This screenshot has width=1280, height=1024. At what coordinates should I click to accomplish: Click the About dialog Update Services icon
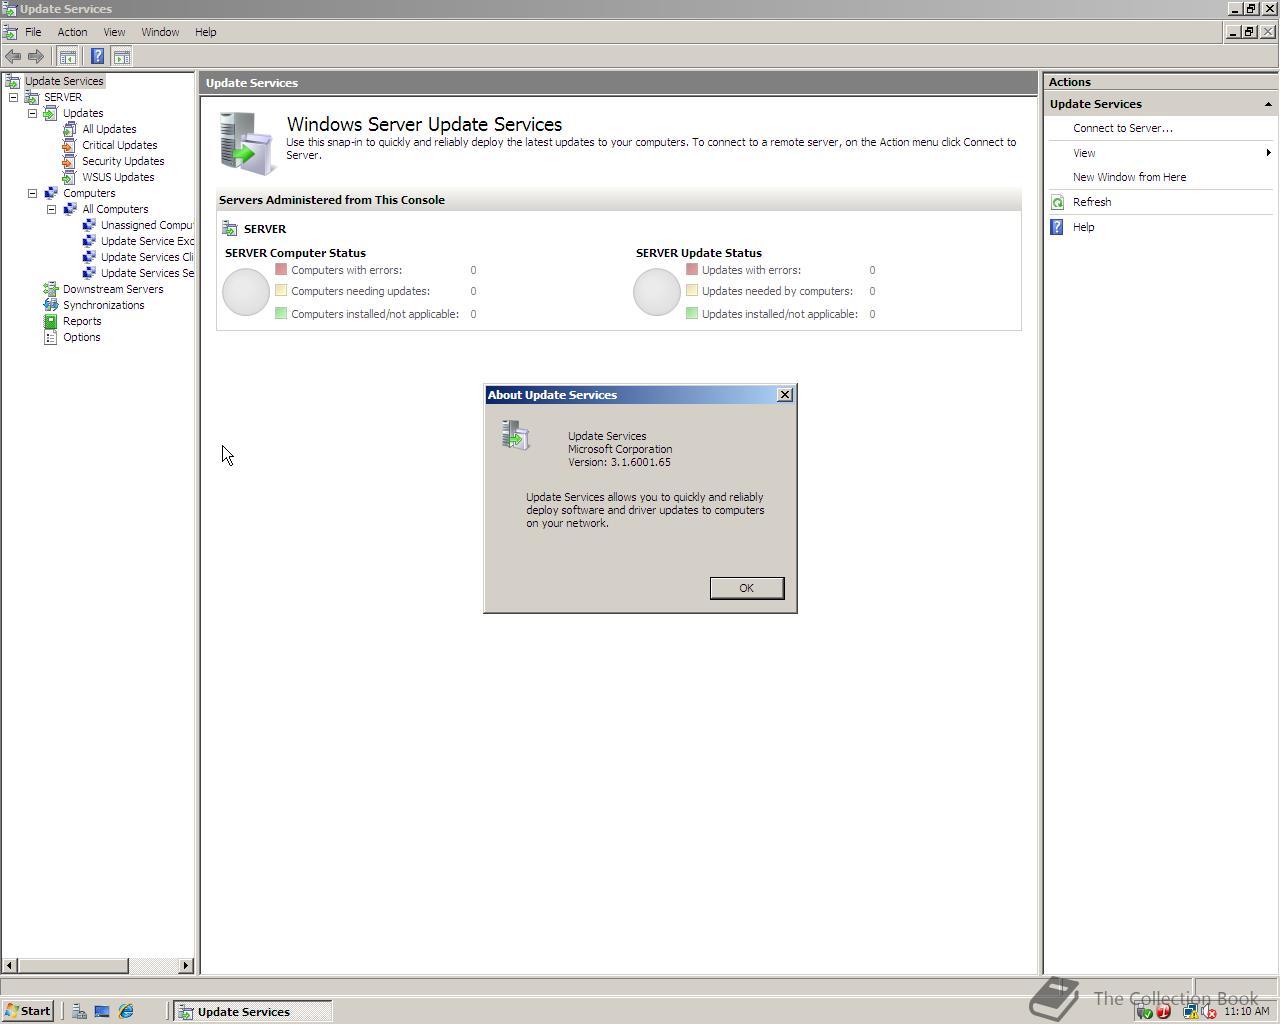tap(515, 435)
